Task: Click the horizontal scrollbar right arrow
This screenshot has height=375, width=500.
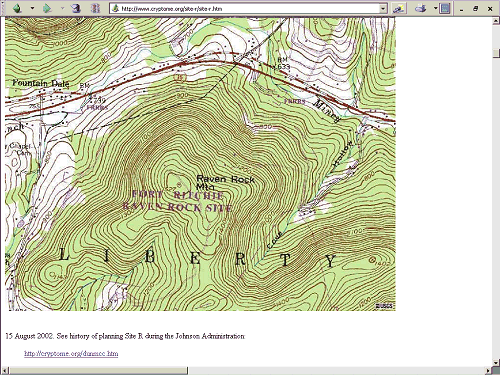Action: tap(488, 371)
